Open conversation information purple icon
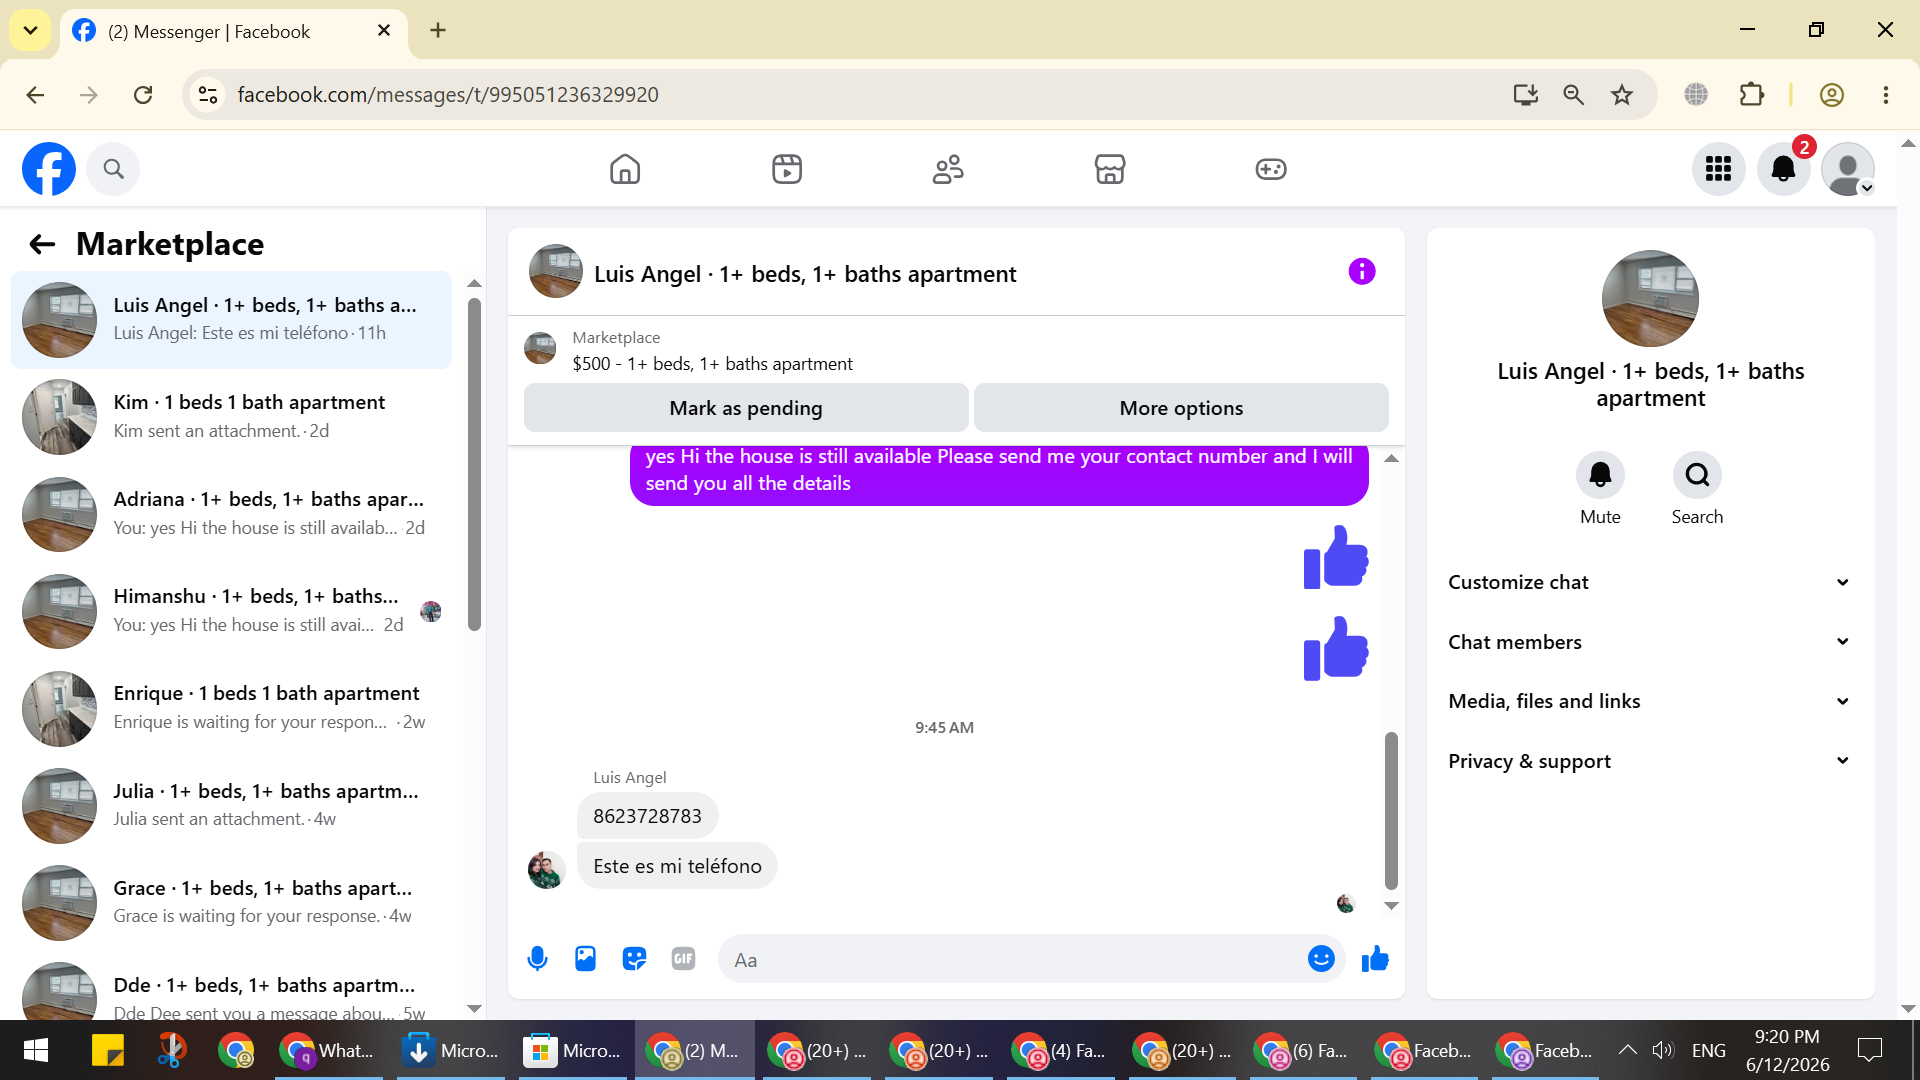The width and height of the screenshot is (1920, 1080). pyautogui.click(x=1361, y=271)
